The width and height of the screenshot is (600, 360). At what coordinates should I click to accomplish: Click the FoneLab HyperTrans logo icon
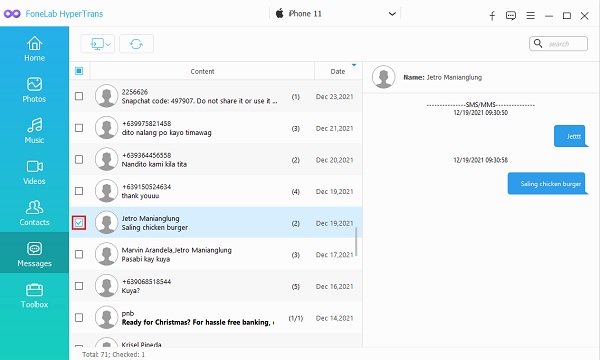tap(12, 14)
